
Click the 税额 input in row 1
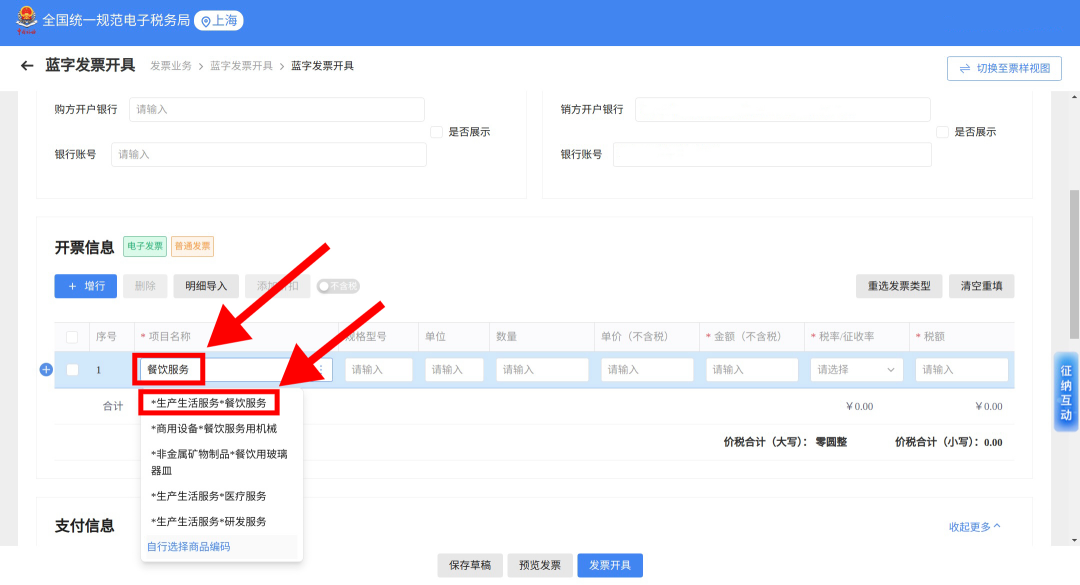(962, 369)
